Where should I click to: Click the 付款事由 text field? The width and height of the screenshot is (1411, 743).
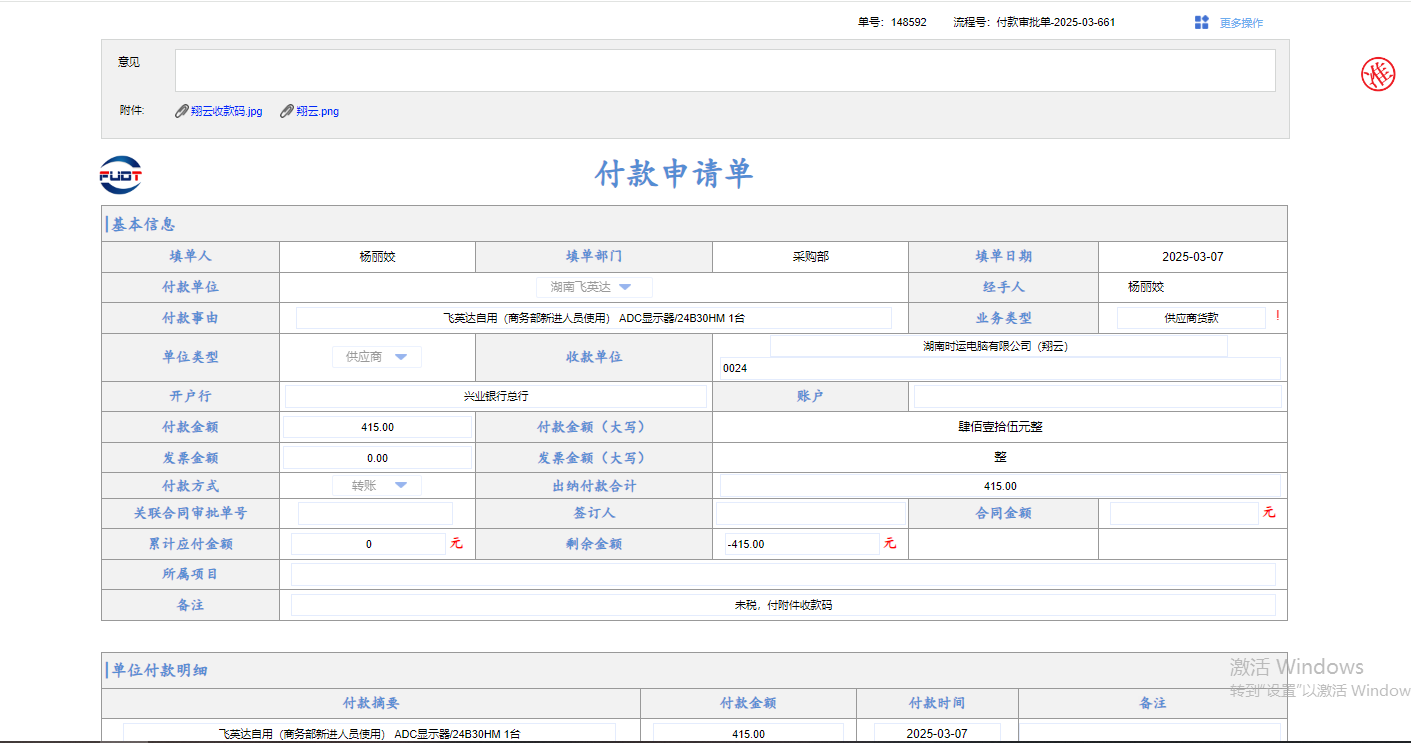(x=593, y=318)
